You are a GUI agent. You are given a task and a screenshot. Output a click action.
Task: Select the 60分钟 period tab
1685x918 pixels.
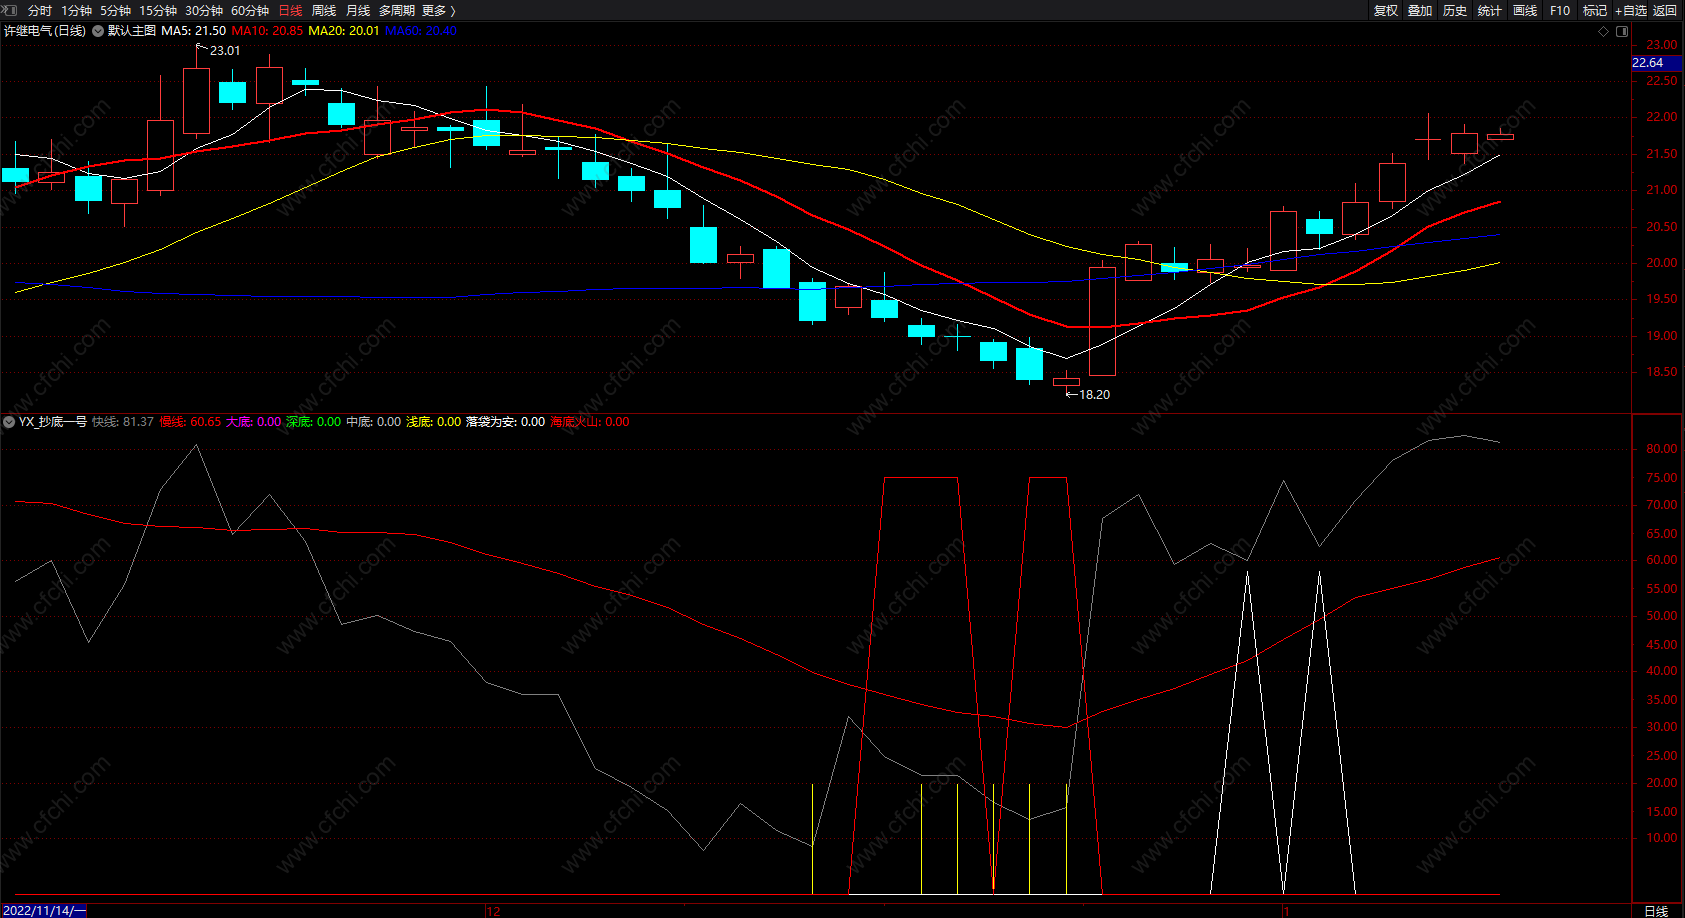click(x=250, y=10)
